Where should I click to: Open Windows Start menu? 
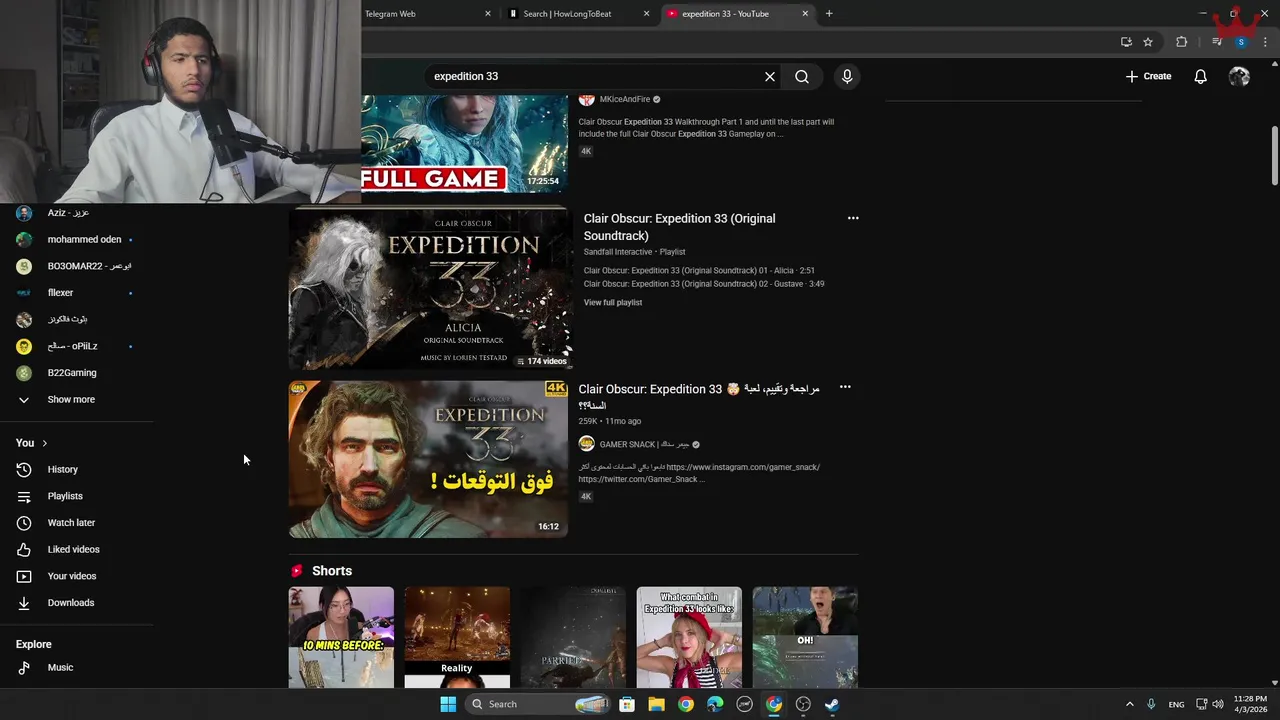tap(448, 704)
